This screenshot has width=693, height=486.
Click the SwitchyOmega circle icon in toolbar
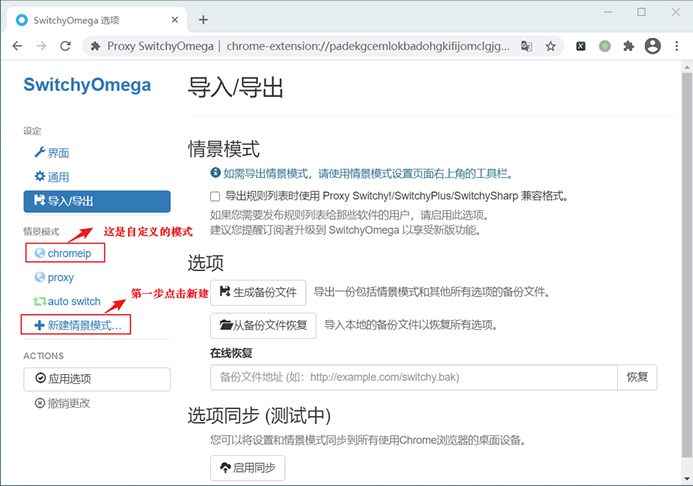pos(605,46)
